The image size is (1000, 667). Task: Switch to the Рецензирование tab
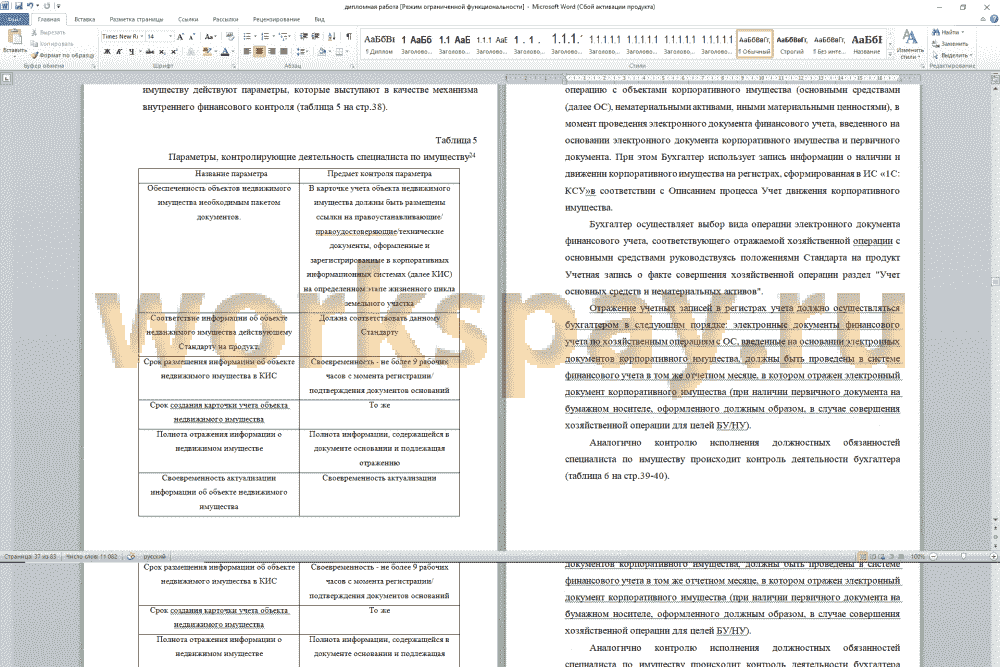coord(276,20)
